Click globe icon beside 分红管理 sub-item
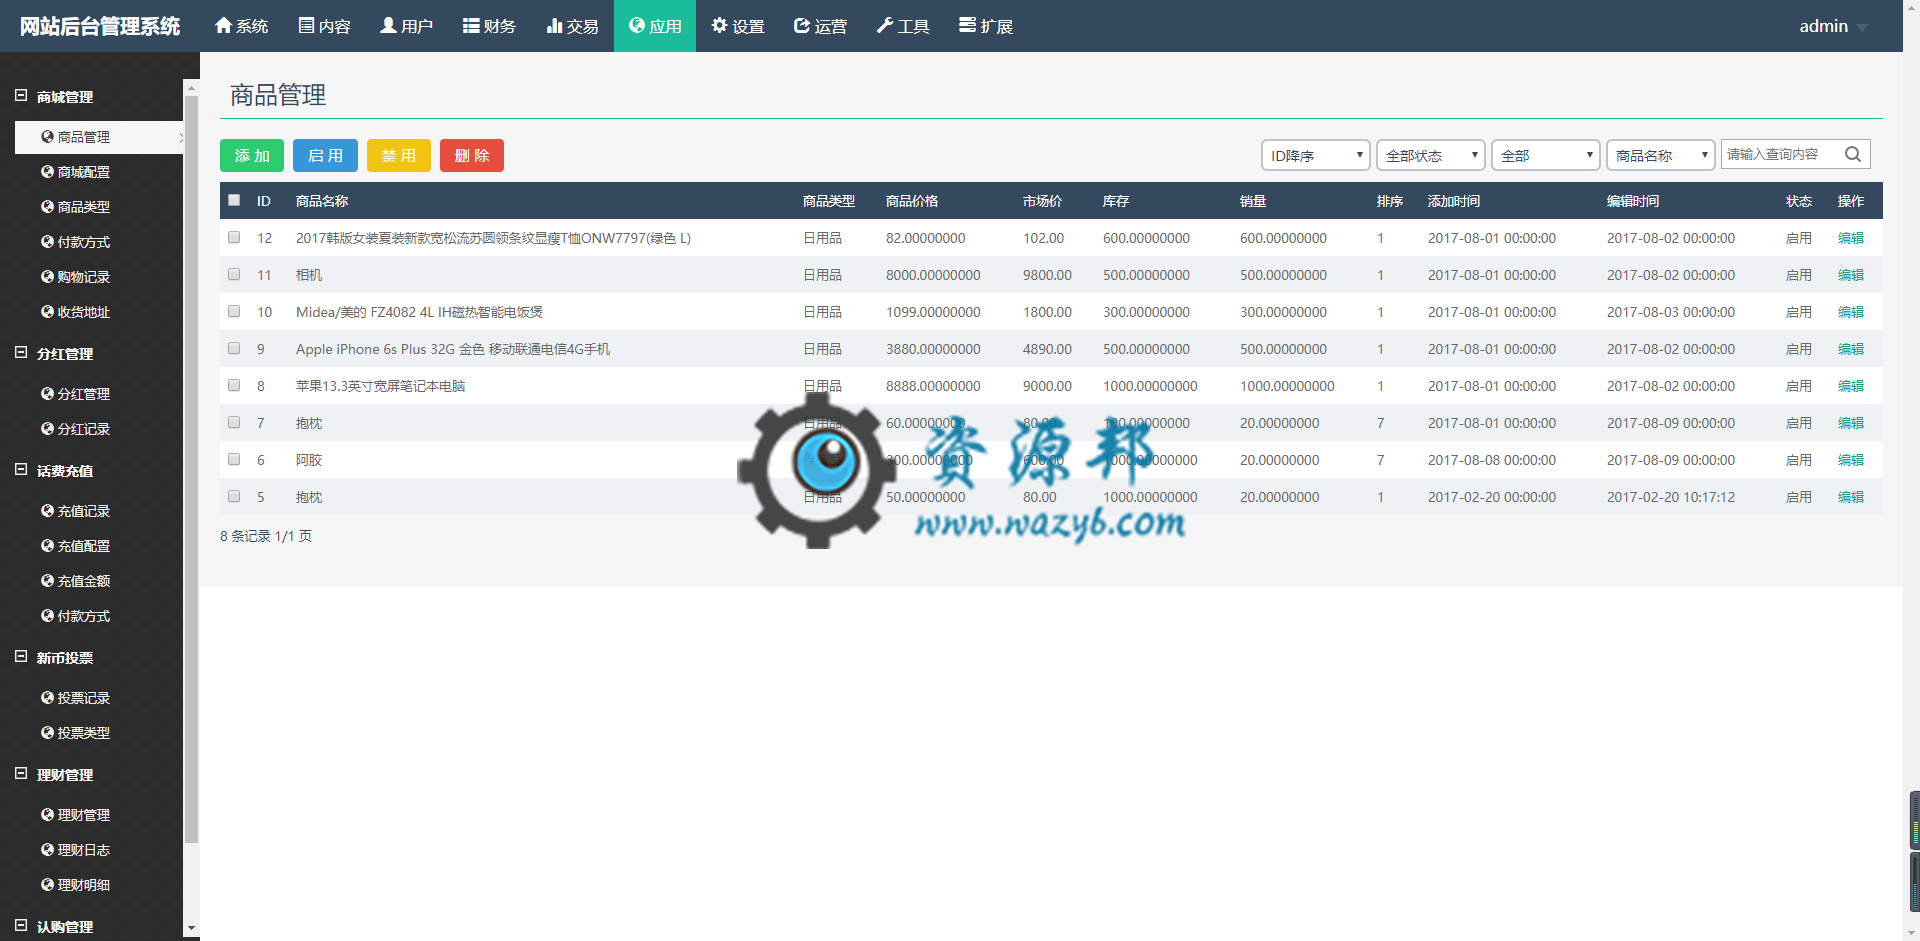Viewport: 1920px width, 941px height. click(47, 394)
